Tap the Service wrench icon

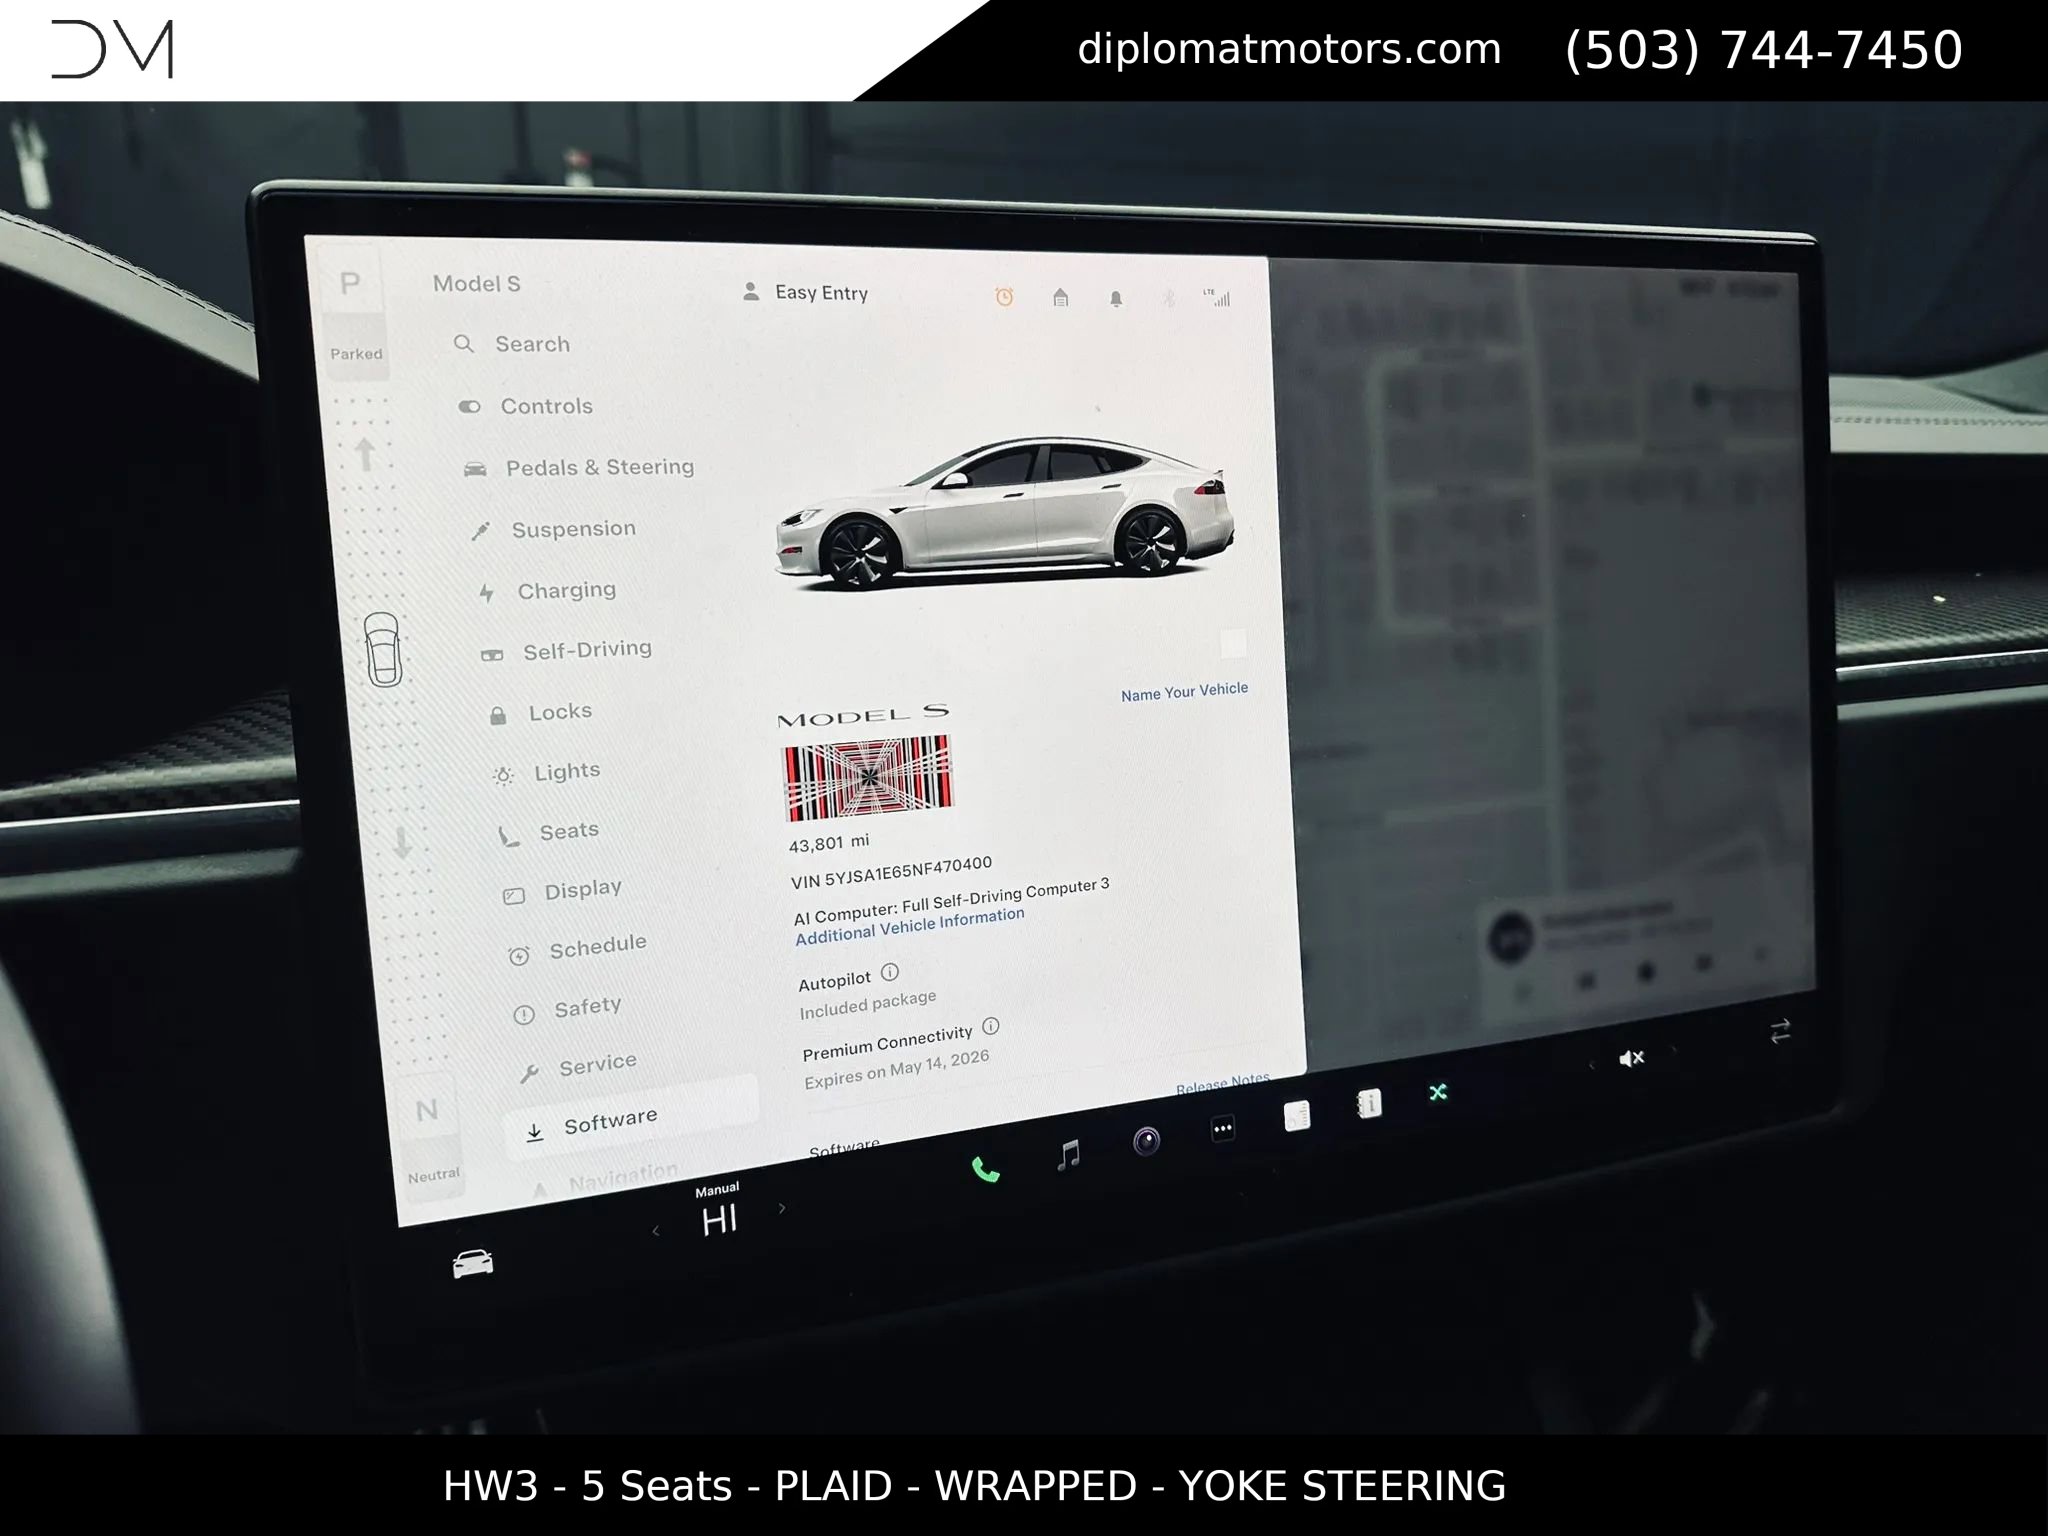tap(529, 1074)
